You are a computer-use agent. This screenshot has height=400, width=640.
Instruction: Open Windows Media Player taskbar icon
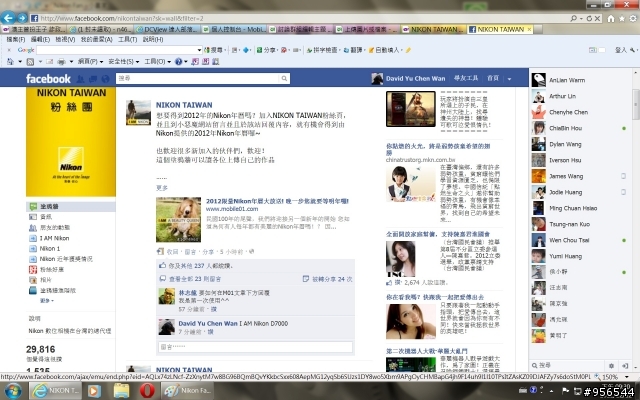93,391
